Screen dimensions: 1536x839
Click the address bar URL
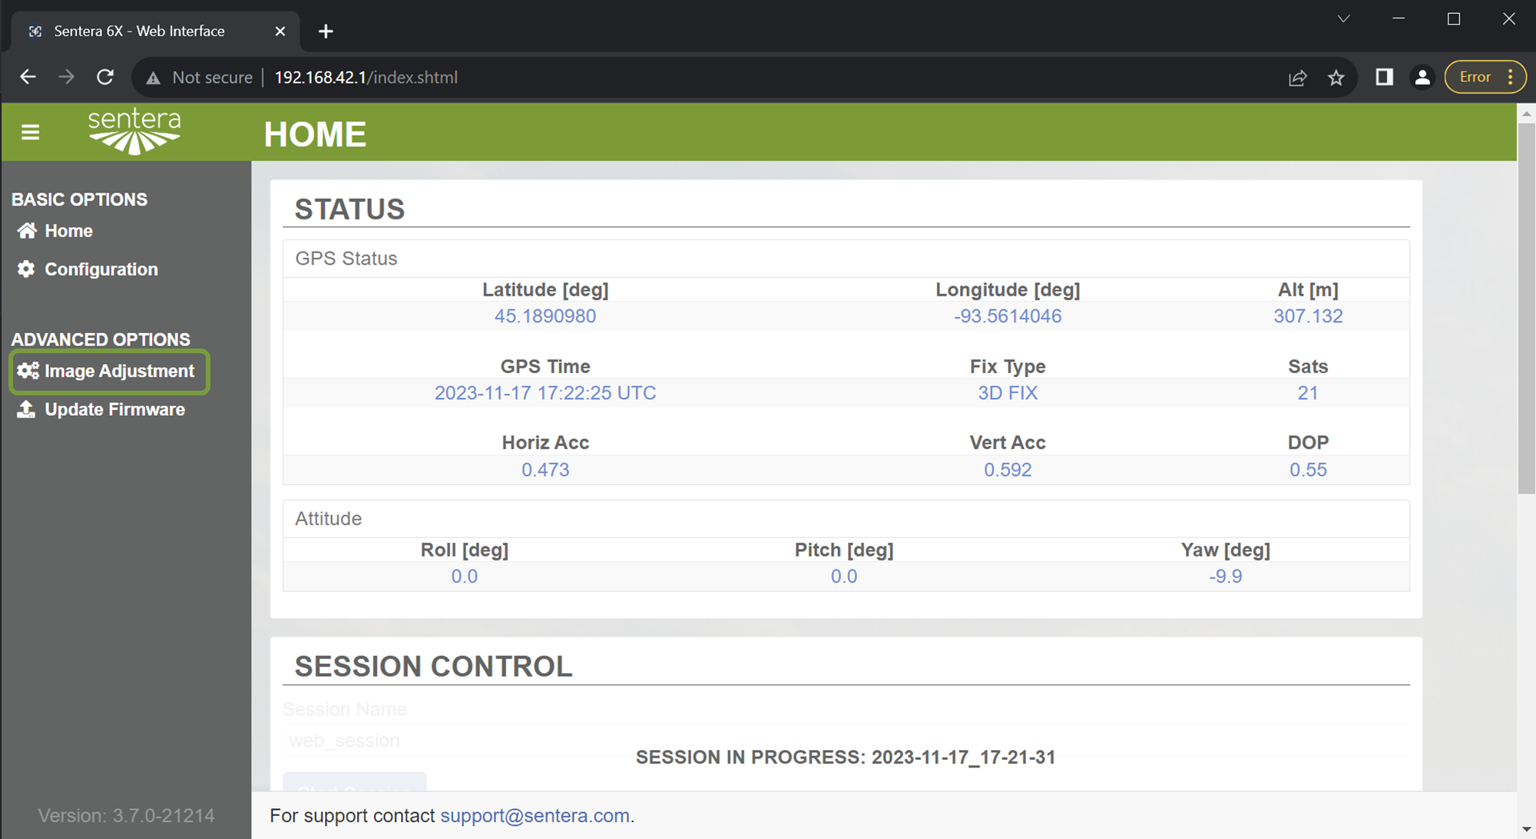(x=366, y=77)
